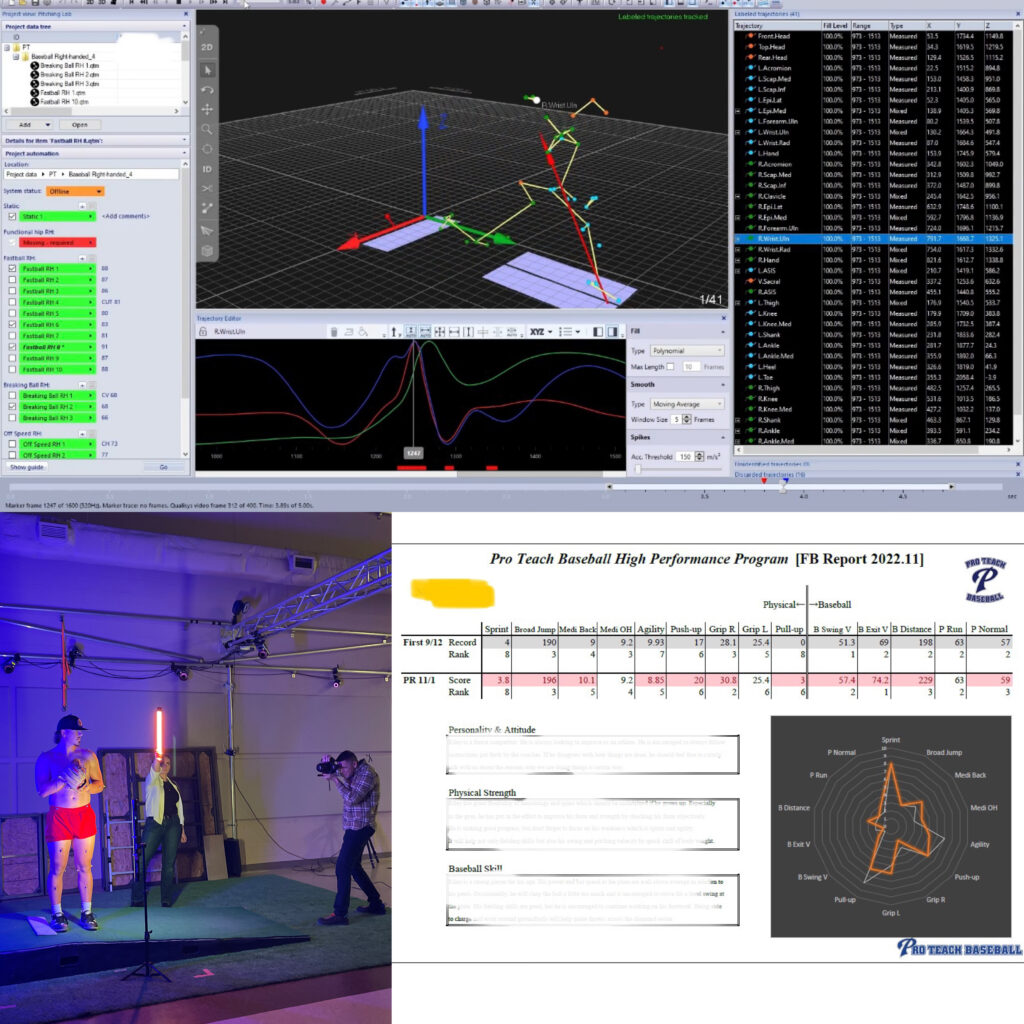Screen dimensions: 1024x1024
Task: Pick the magnifier zoom tool in viewport
Action: tap(207, 129)
